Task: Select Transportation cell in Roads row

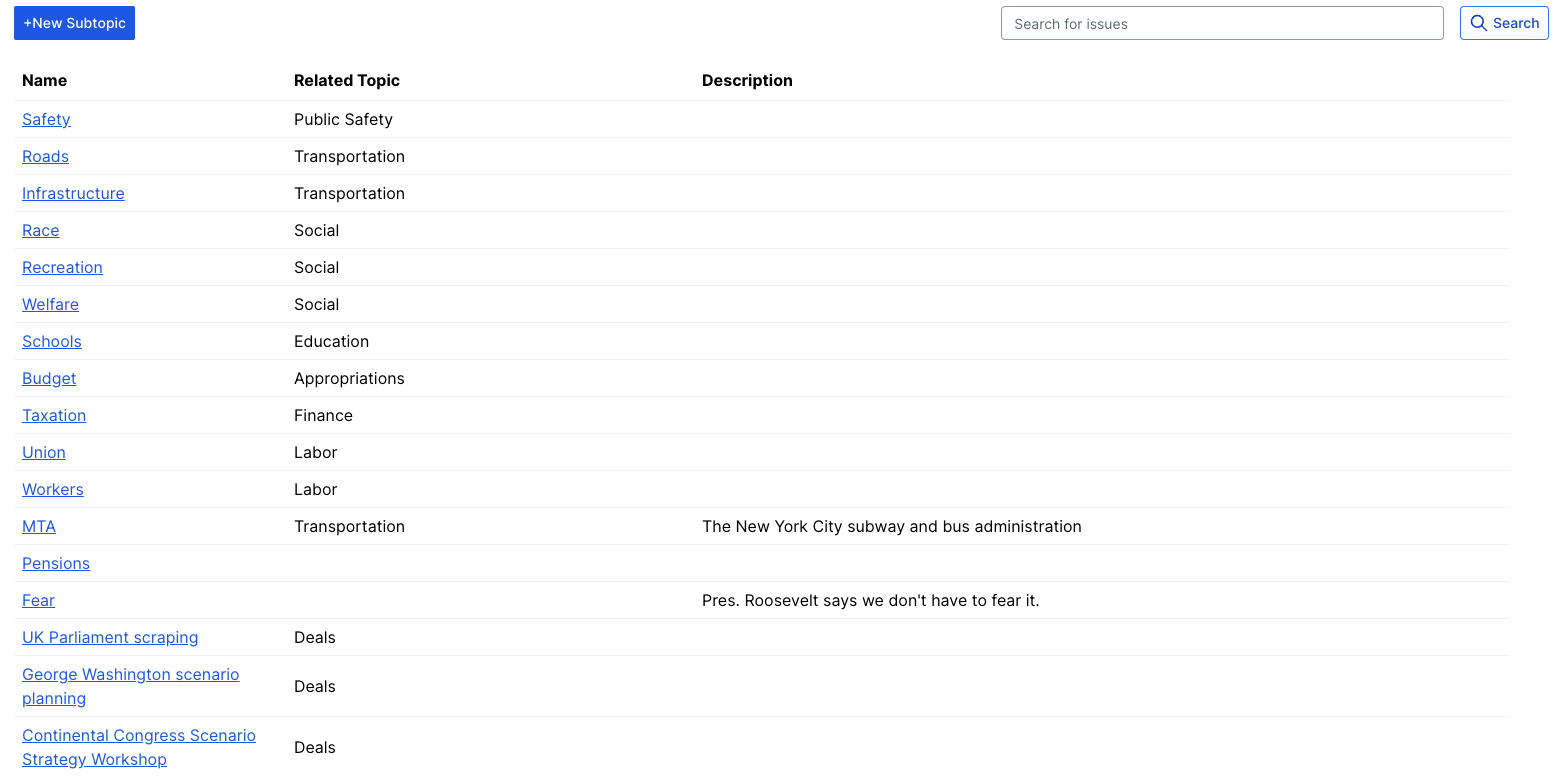Action: click(x=349, y=156)
